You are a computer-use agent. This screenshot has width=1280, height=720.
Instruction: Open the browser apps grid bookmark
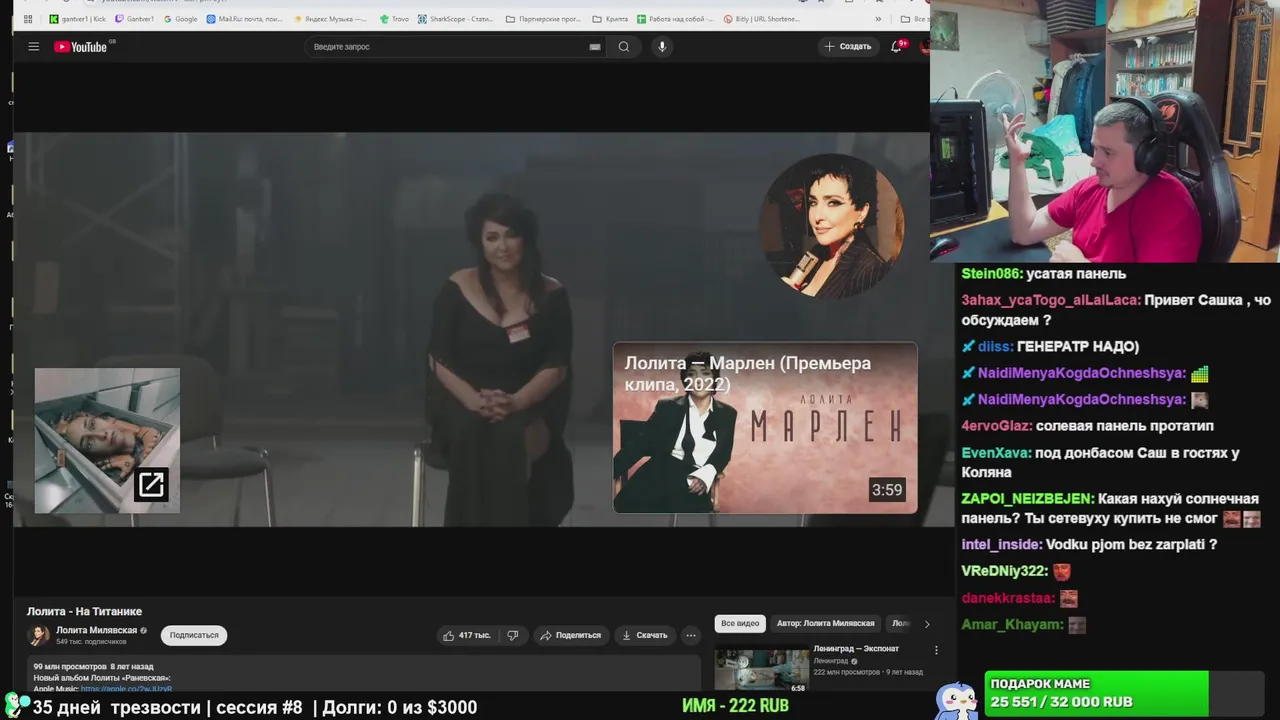coord(28,19)
